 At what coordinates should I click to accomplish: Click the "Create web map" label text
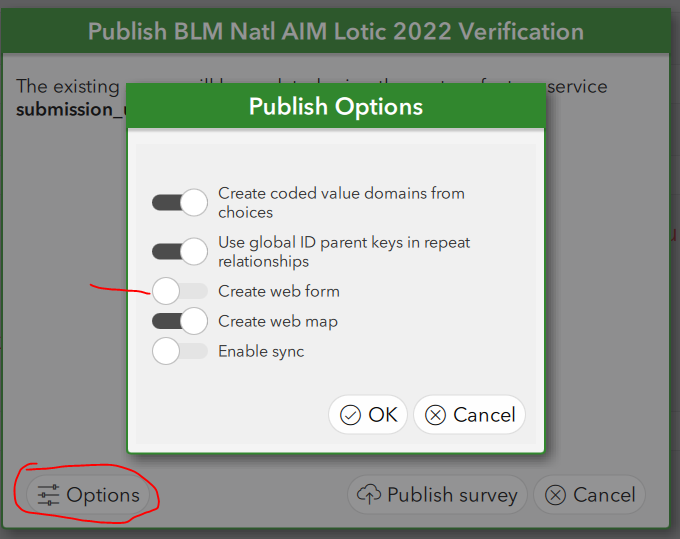(278, 321)
